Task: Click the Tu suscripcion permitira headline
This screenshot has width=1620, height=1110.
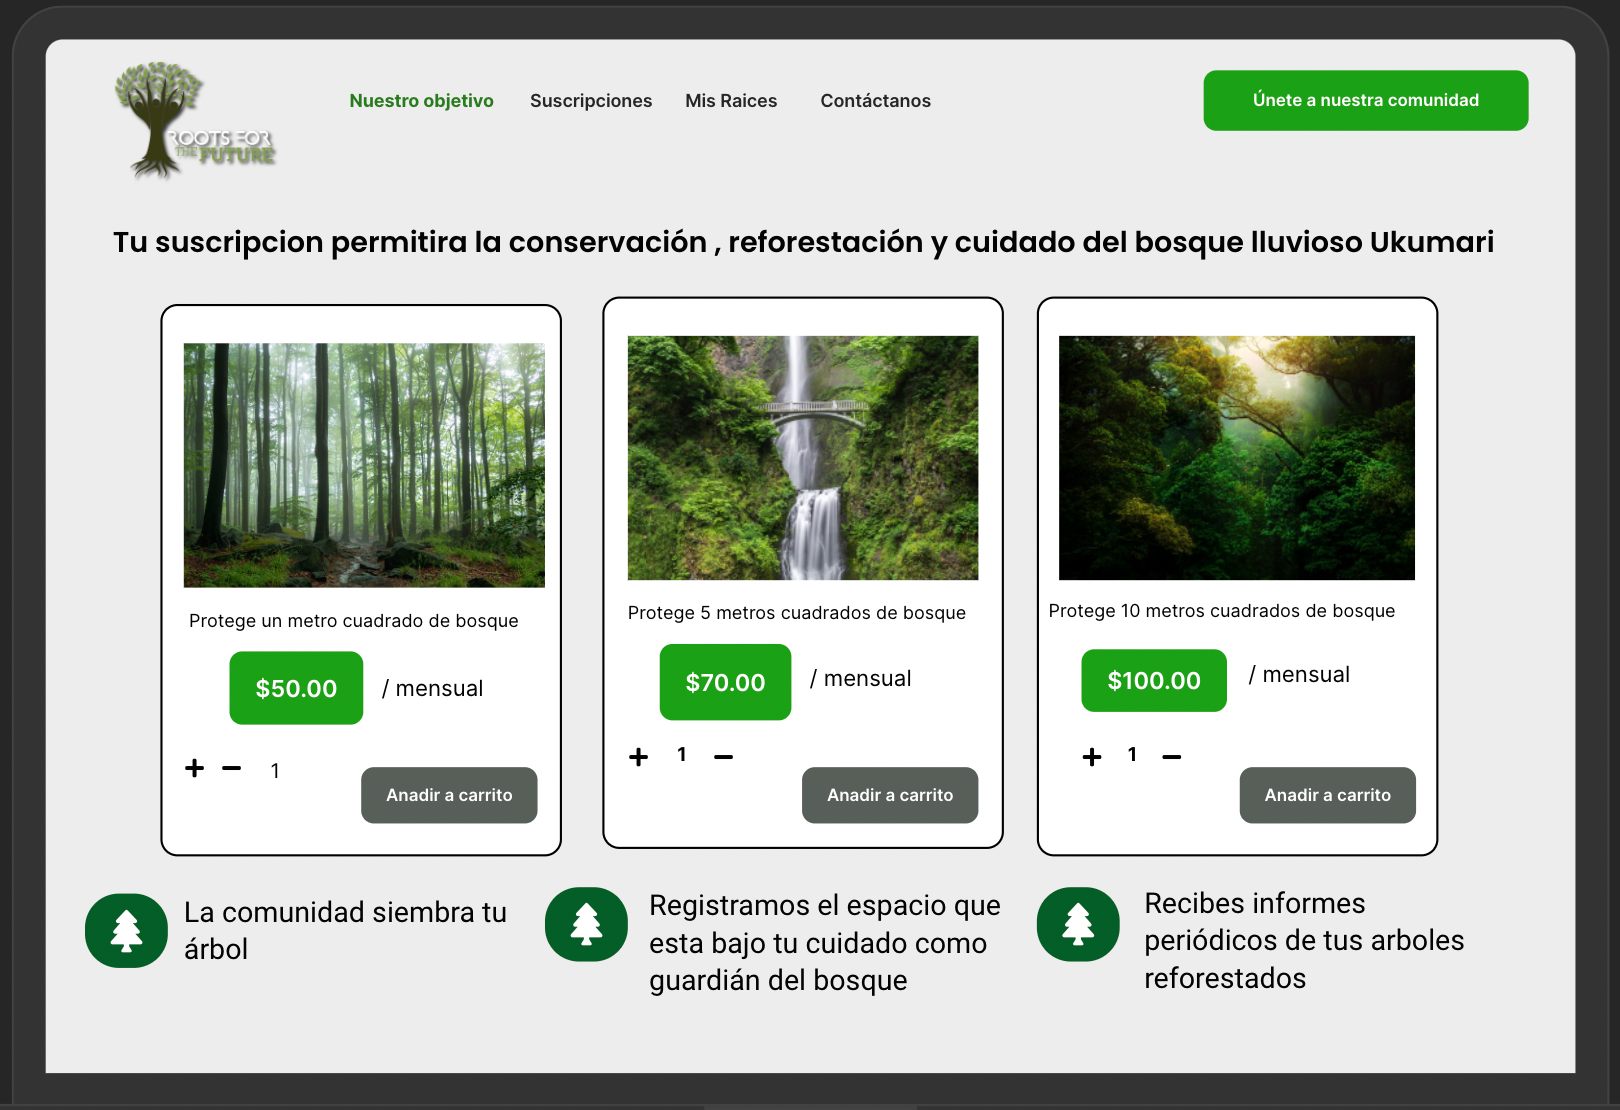Action: coord(803,242)
